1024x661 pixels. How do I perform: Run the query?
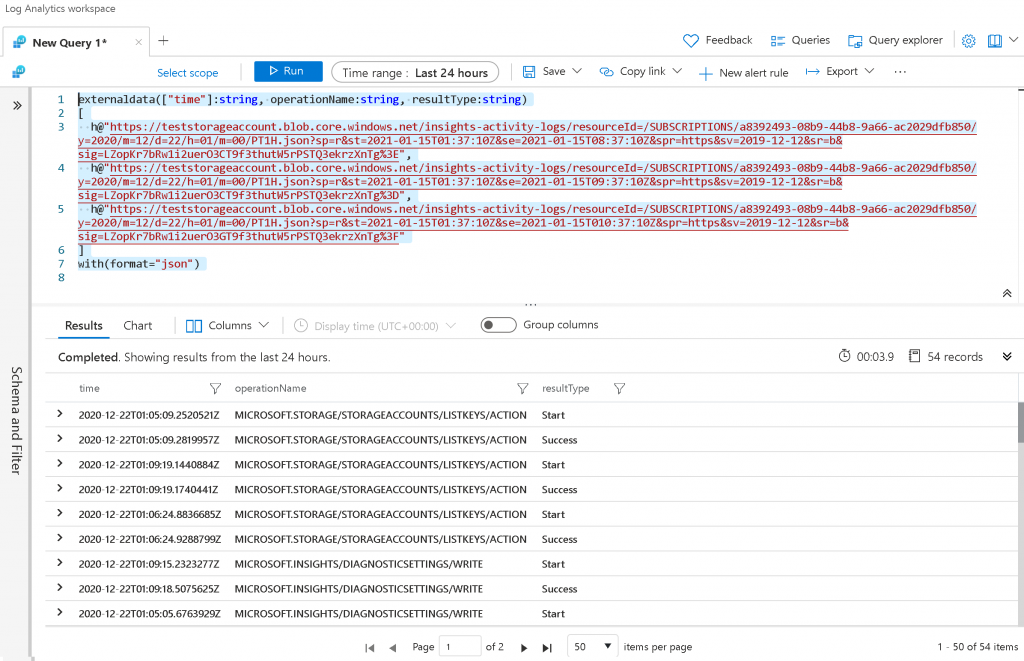[x=288, y=72]
